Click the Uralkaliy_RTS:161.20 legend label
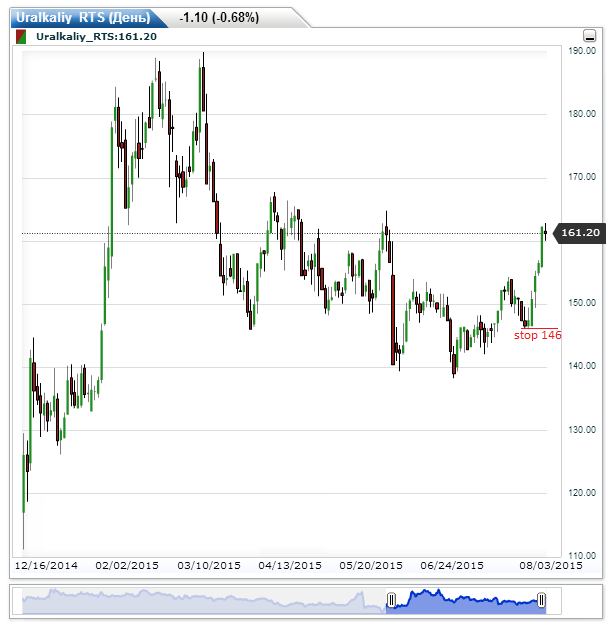The image size is (613, 627). pos(96,37)
